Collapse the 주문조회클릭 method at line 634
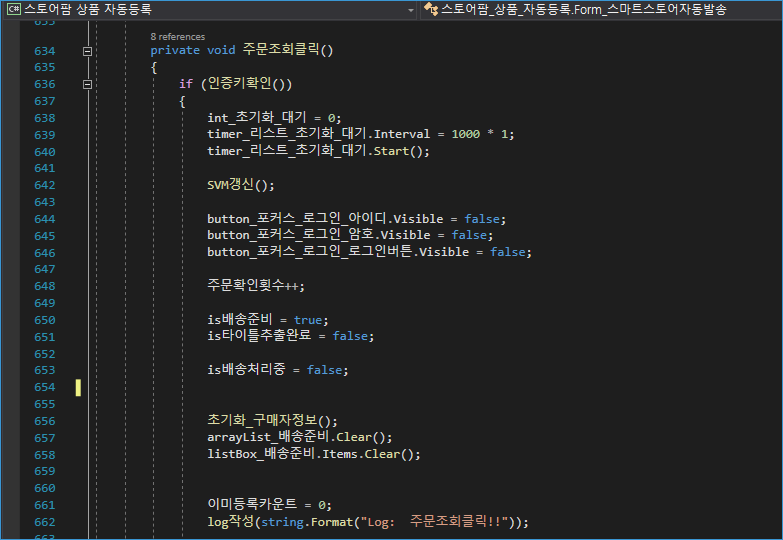 pos(87,51)
